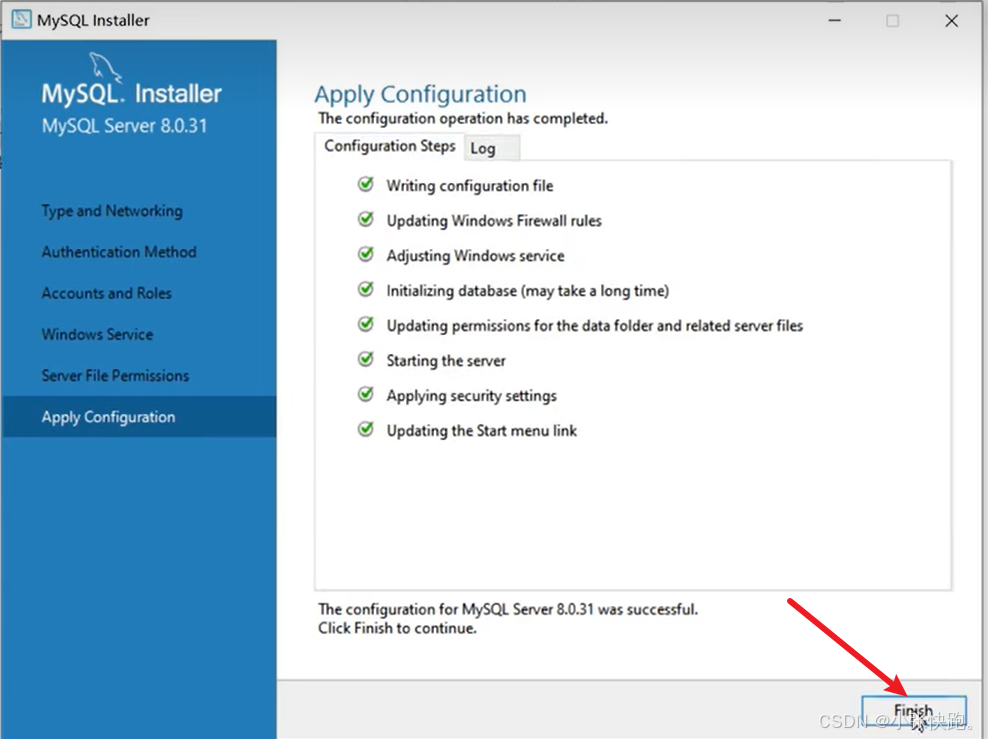Click the MySQL Installer title bar icon

(21, 20)
